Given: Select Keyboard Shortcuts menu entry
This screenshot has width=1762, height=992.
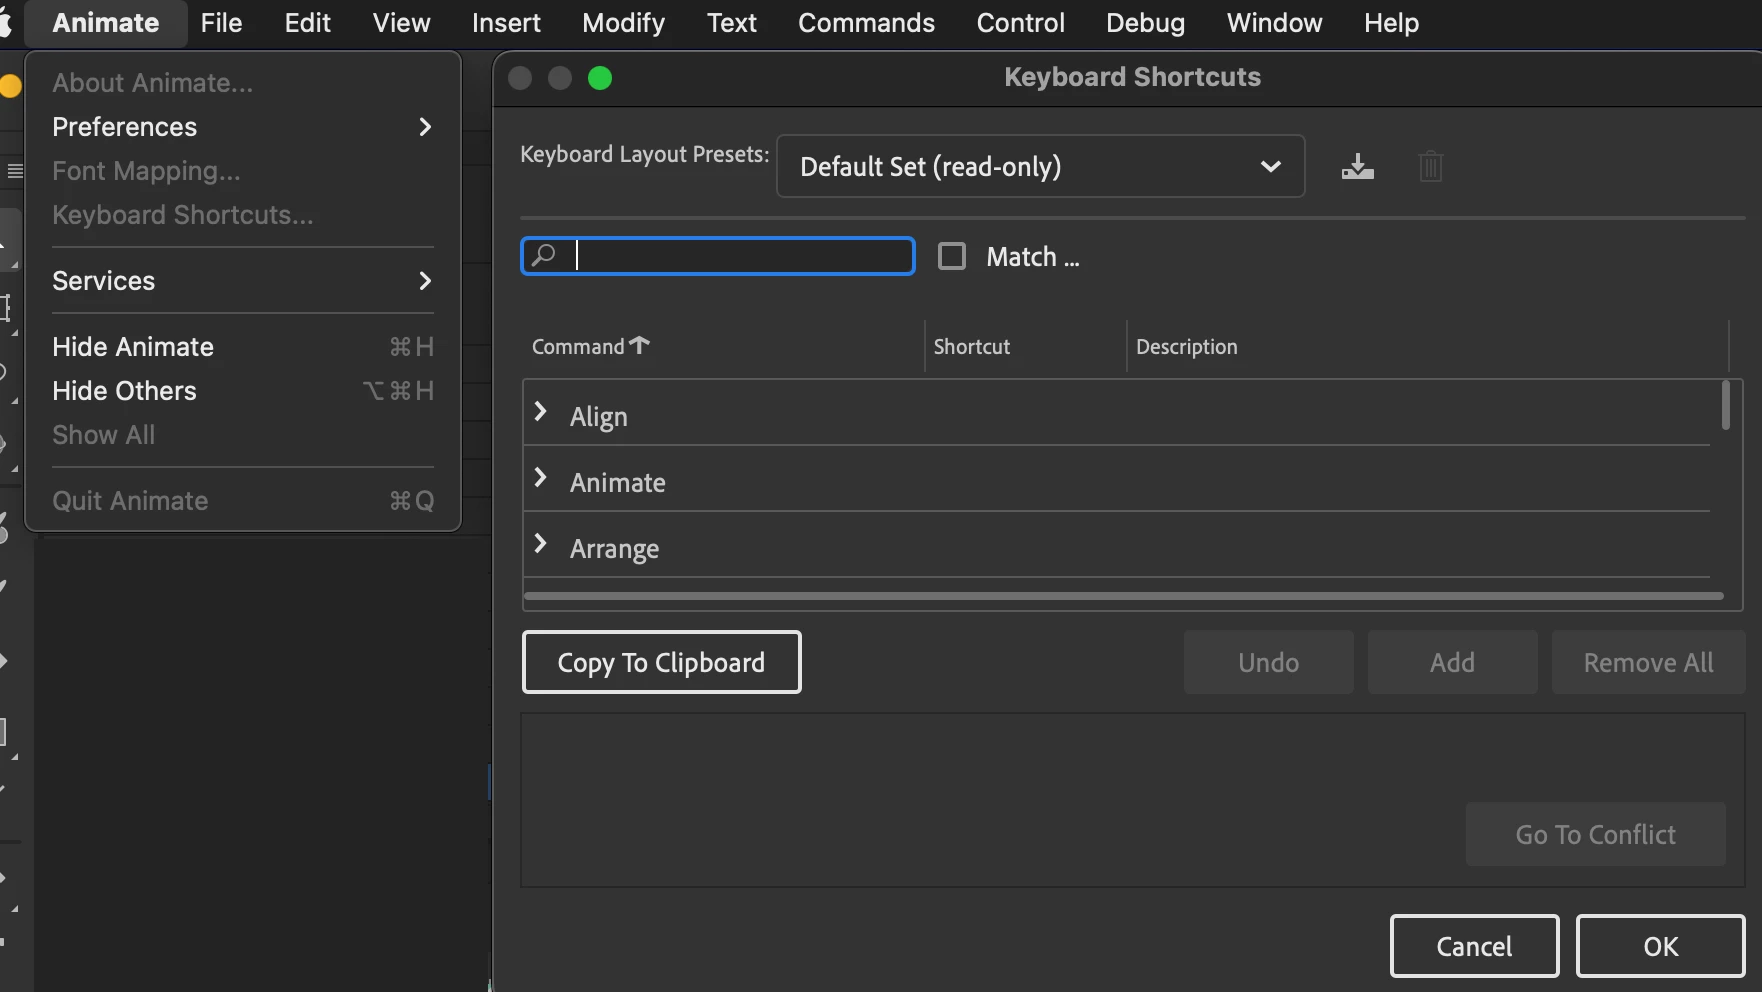Looking at the screenshot, I should click(x=243, y=215).
